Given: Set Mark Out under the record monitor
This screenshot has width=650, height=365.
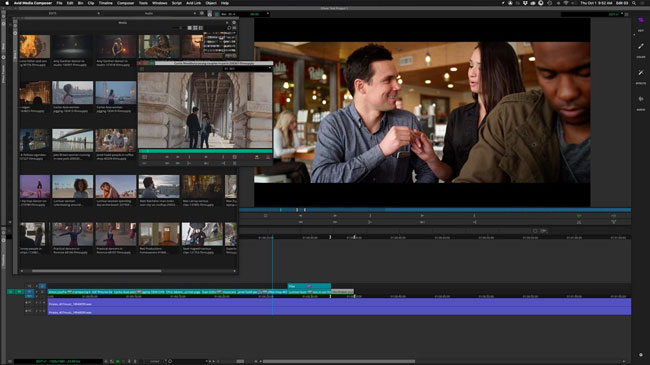Looking at the screenshot, I should (x=474, y=216).
